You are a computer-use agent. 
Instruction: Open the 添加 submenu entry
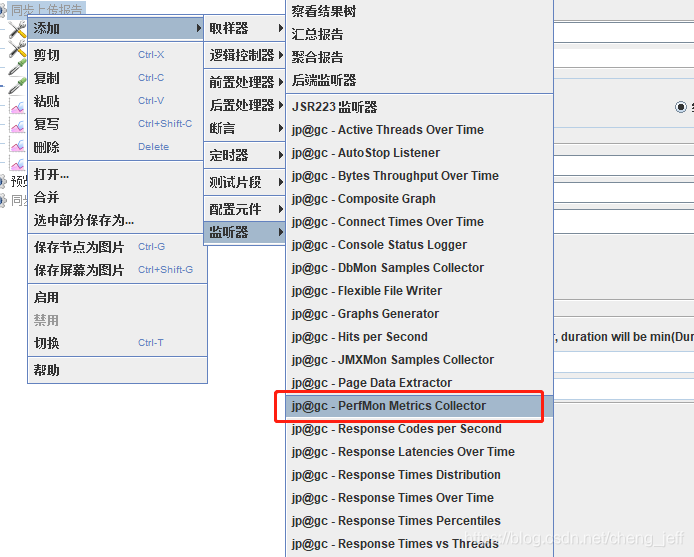116,28
